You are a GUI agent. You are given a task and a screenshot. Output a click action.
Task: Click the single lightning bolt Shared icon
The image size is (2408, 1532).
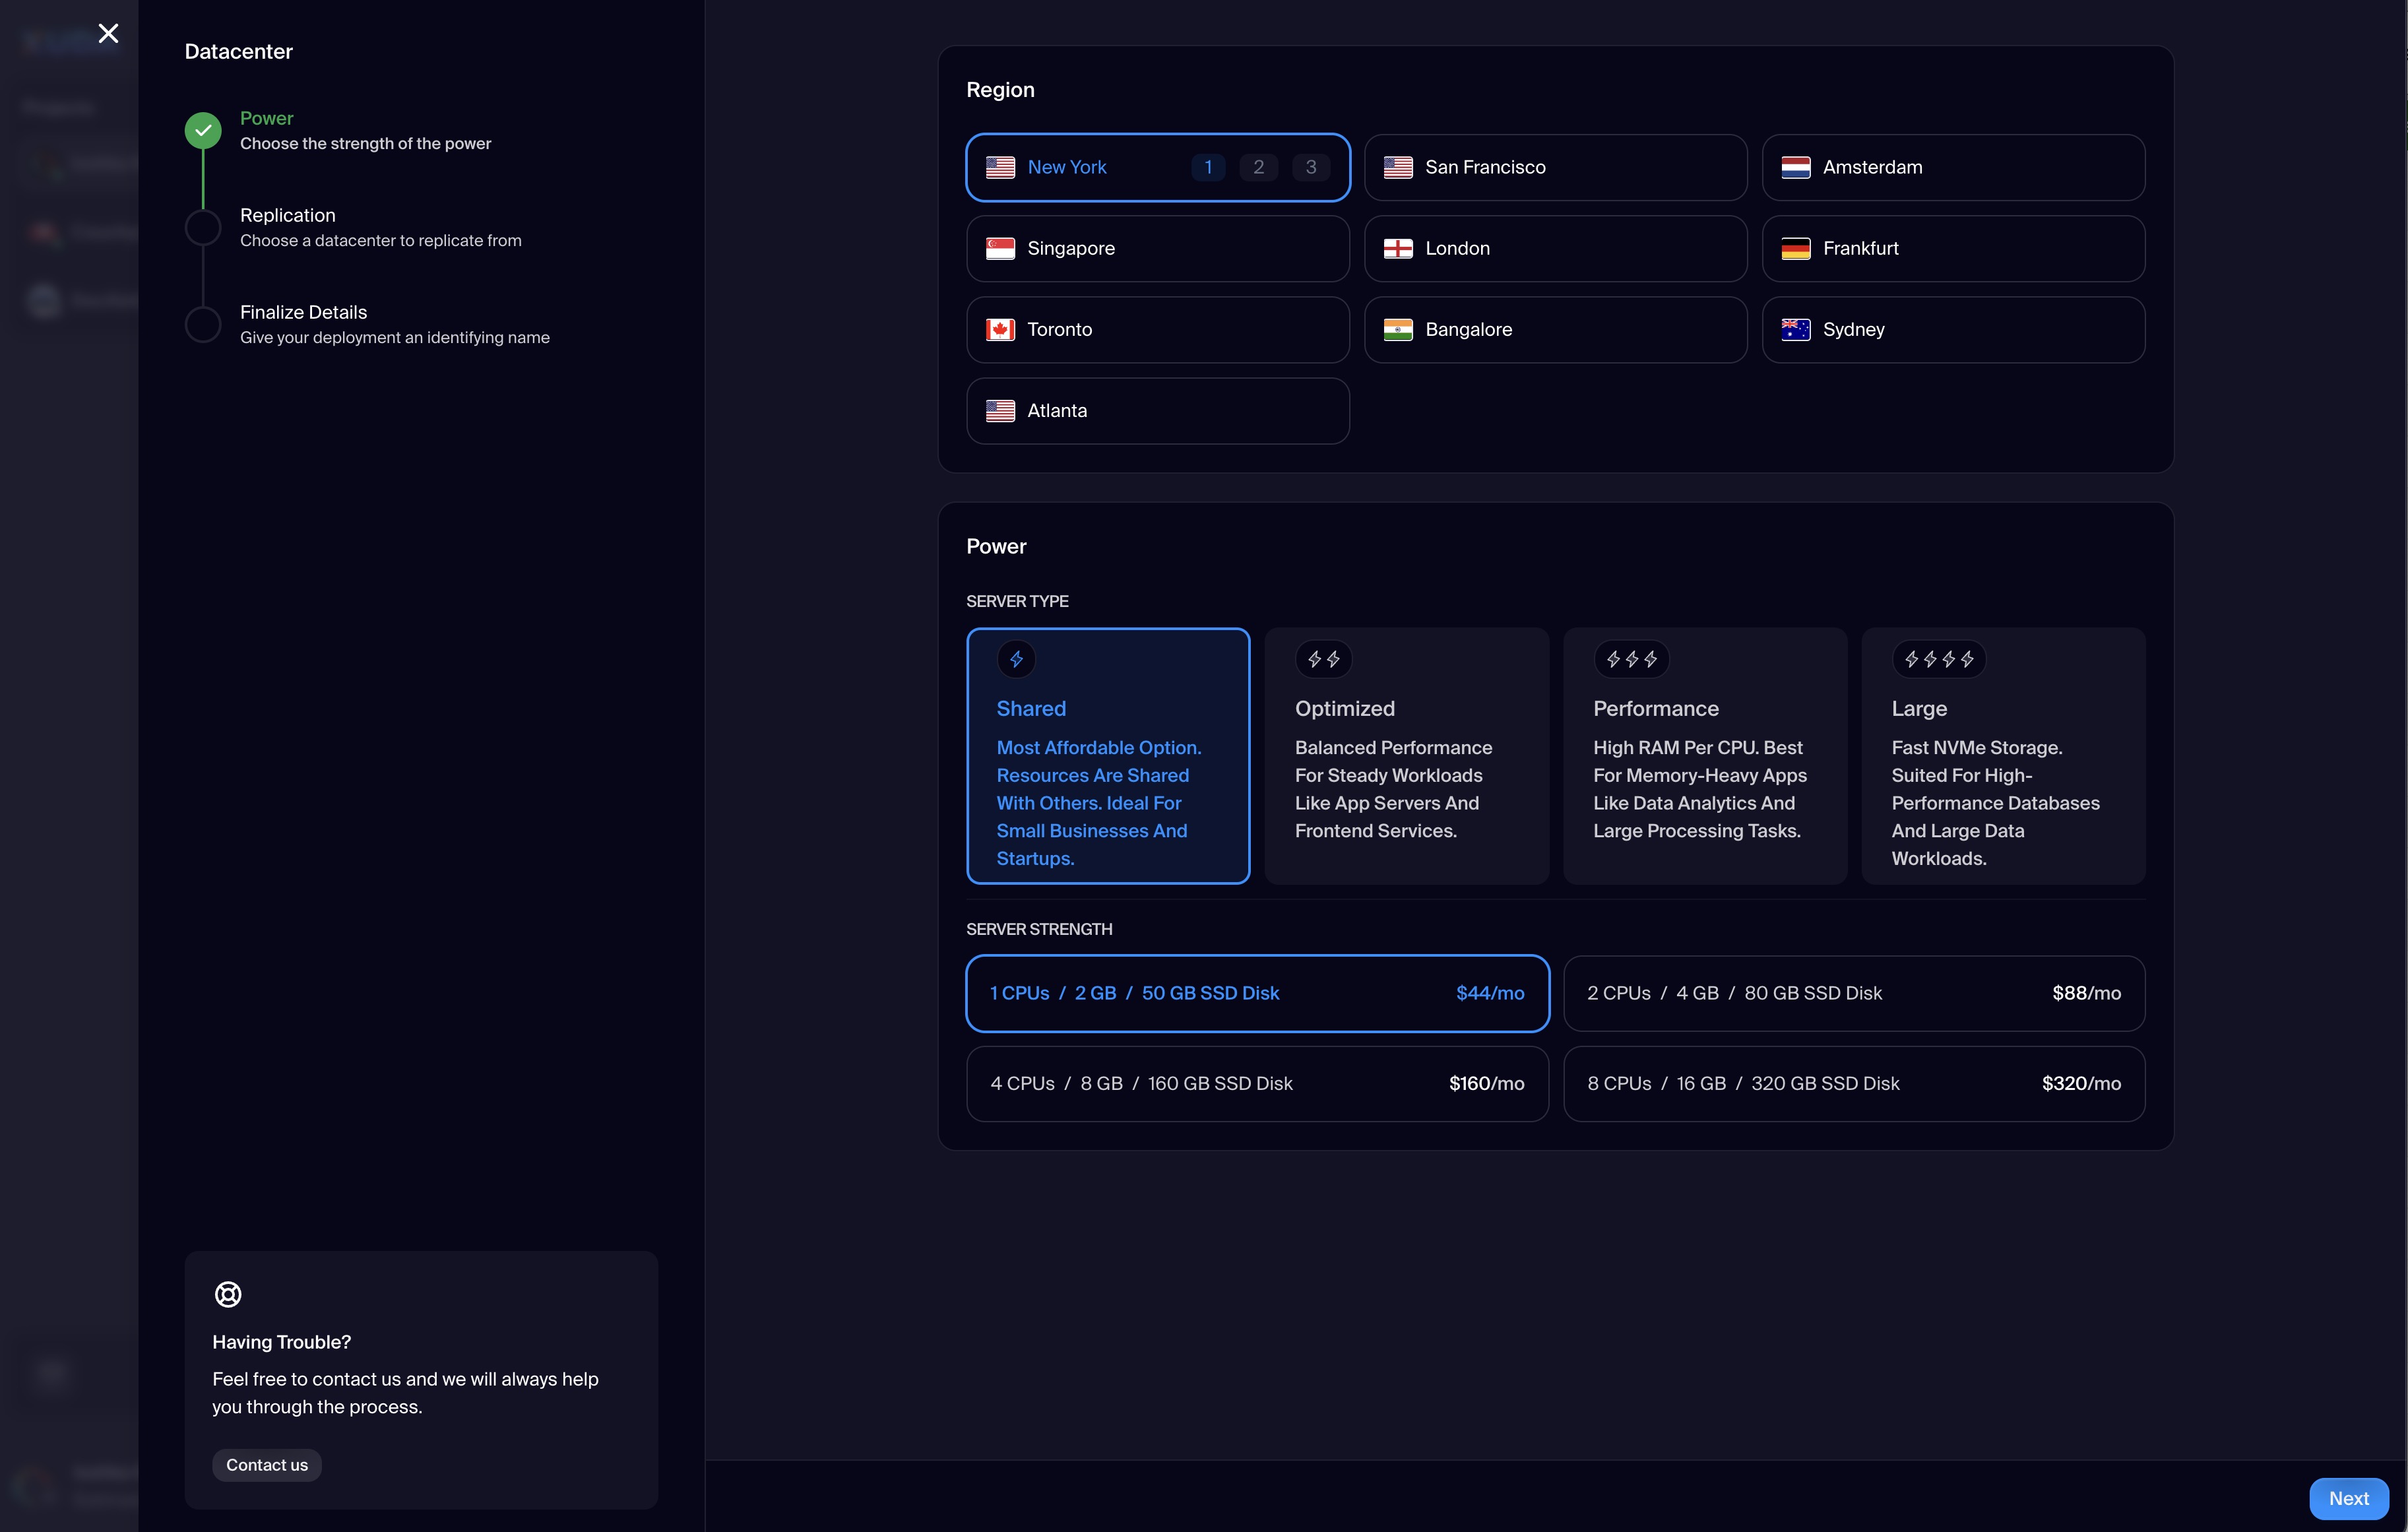tap(1016, 659)
